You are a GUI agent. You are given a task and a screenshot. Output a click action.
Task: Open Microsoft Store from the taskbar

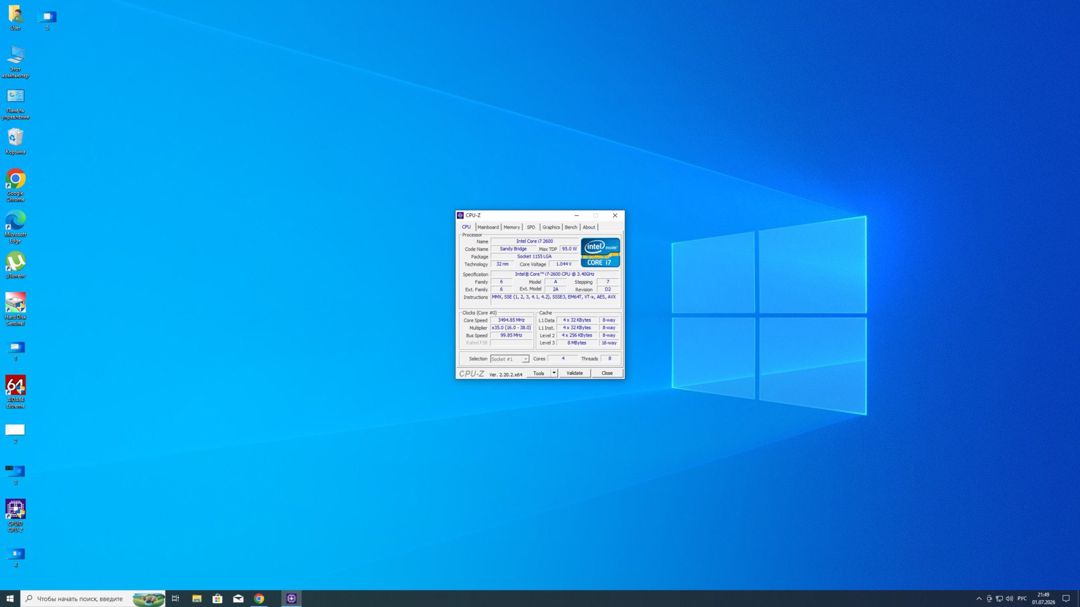tap(217, 599)
